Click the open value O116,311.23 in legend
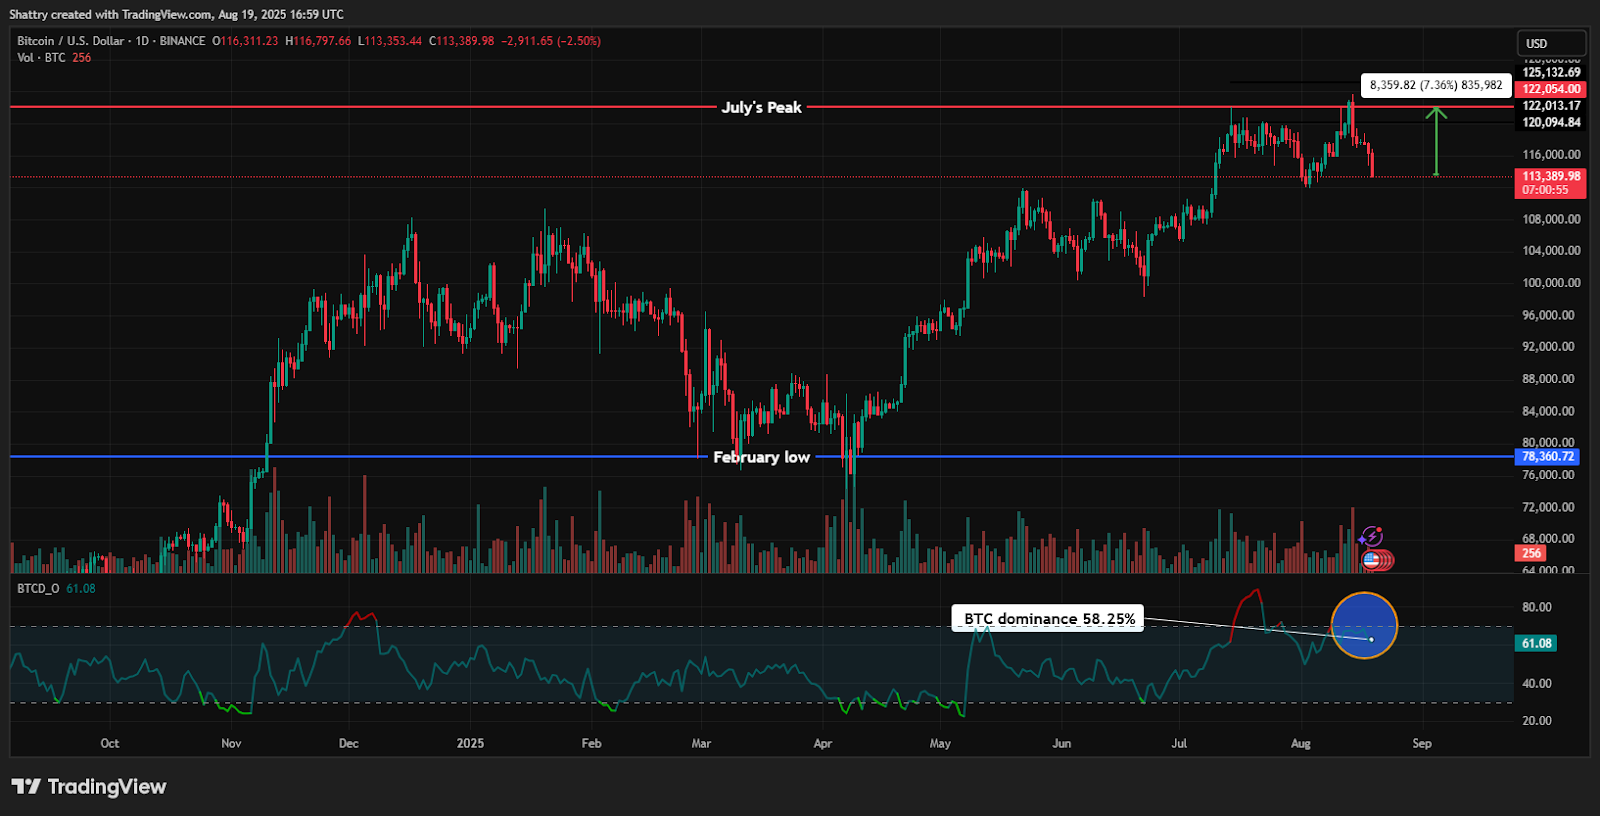1600x816 pixels. tap(245, 41)
